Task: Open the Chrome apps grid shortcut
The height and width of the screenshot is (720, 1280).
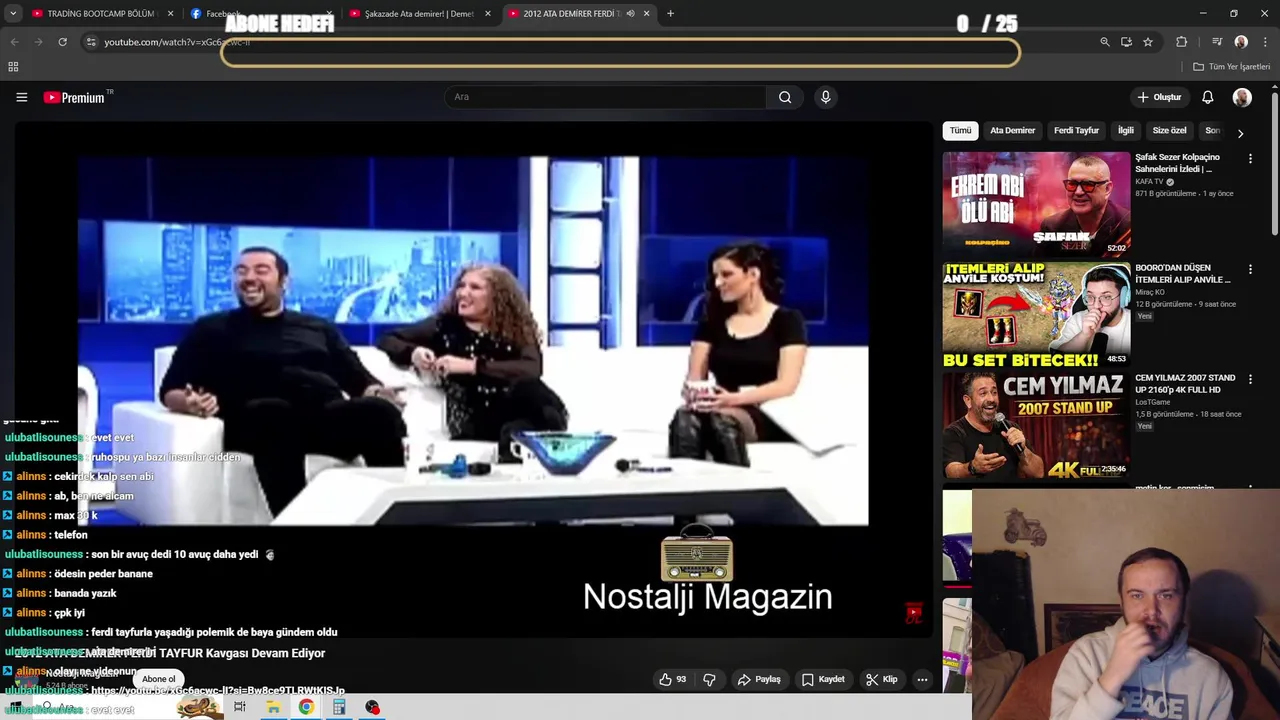Action: tap(13, 67)
